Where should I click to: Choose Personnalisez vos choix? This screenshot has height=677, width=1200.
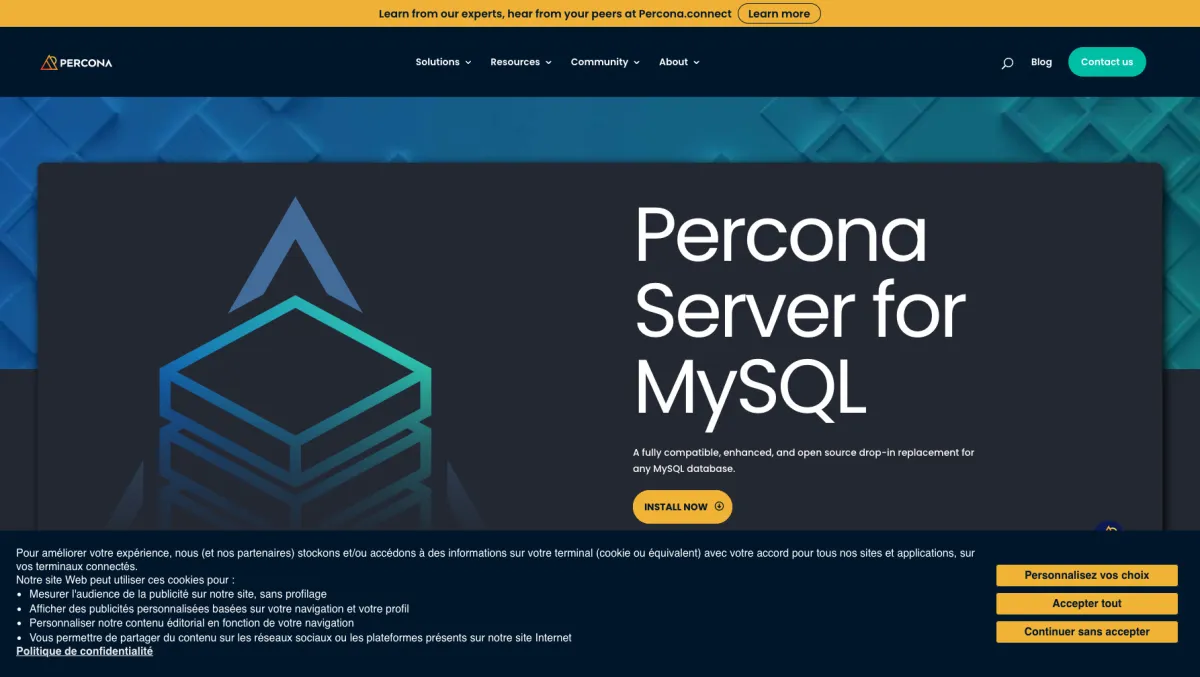[x=1087, y=575]
